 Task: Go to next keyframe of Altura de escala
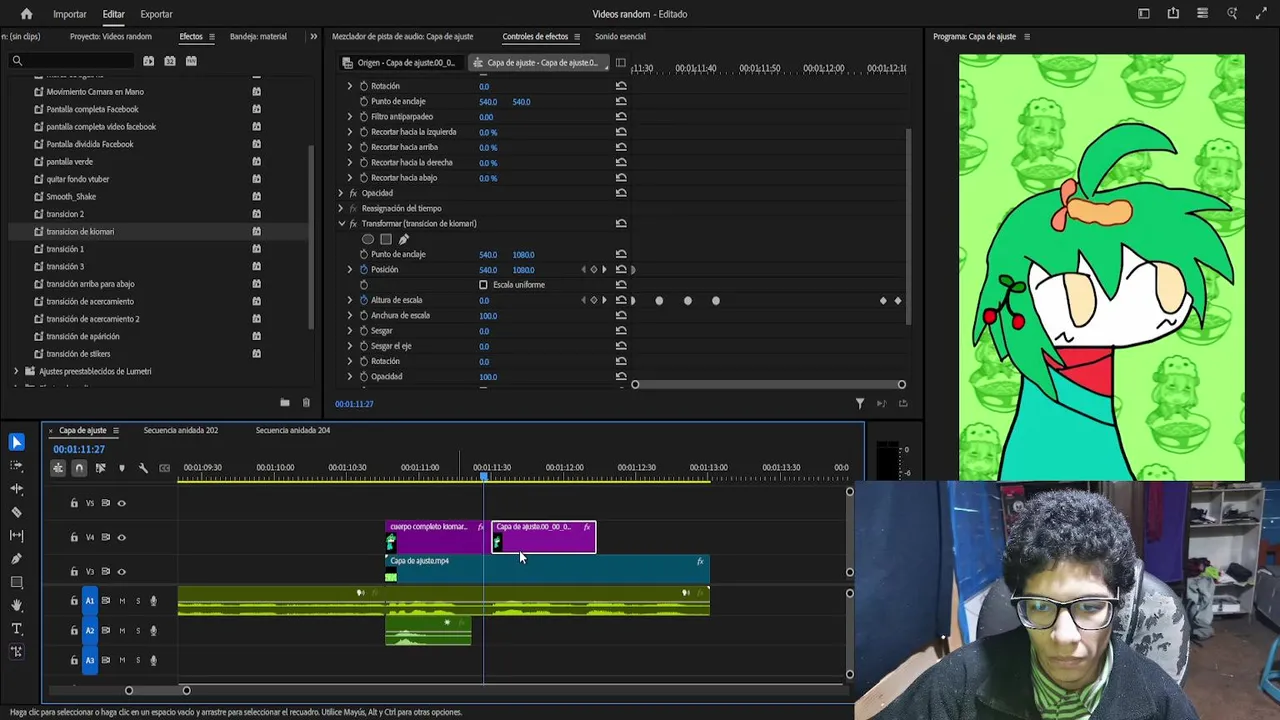tap(603, 300)
